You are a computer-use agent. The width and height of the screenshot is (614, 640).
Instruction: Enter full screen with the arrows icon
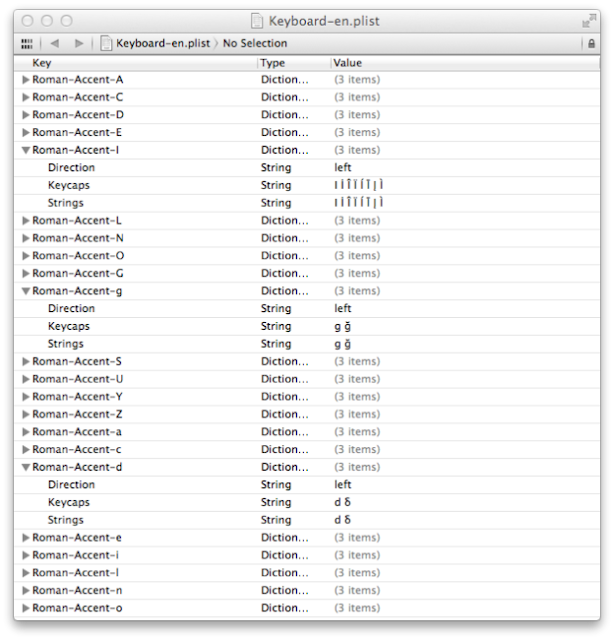[589, 20]
